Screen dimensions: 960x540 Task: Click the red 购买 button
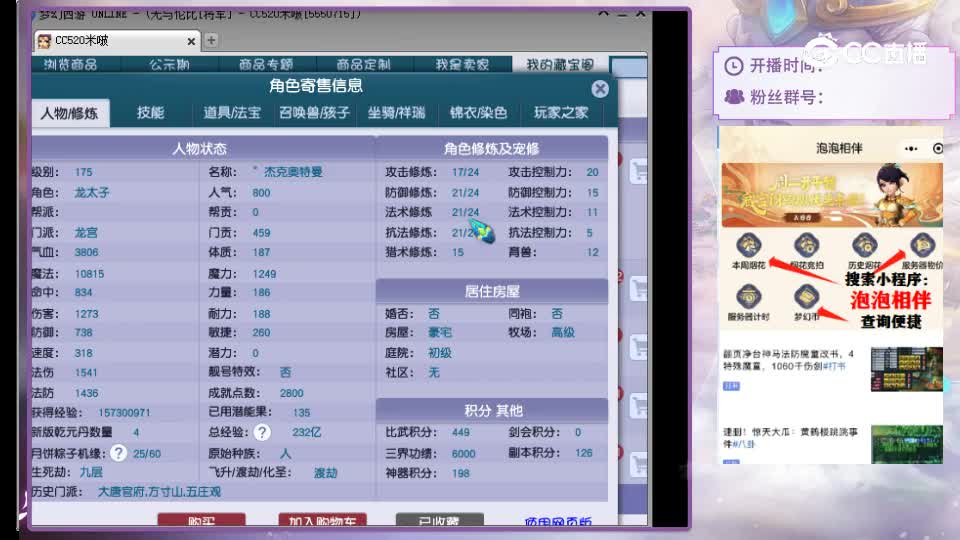pyautogui.click(x=201, y=520)
